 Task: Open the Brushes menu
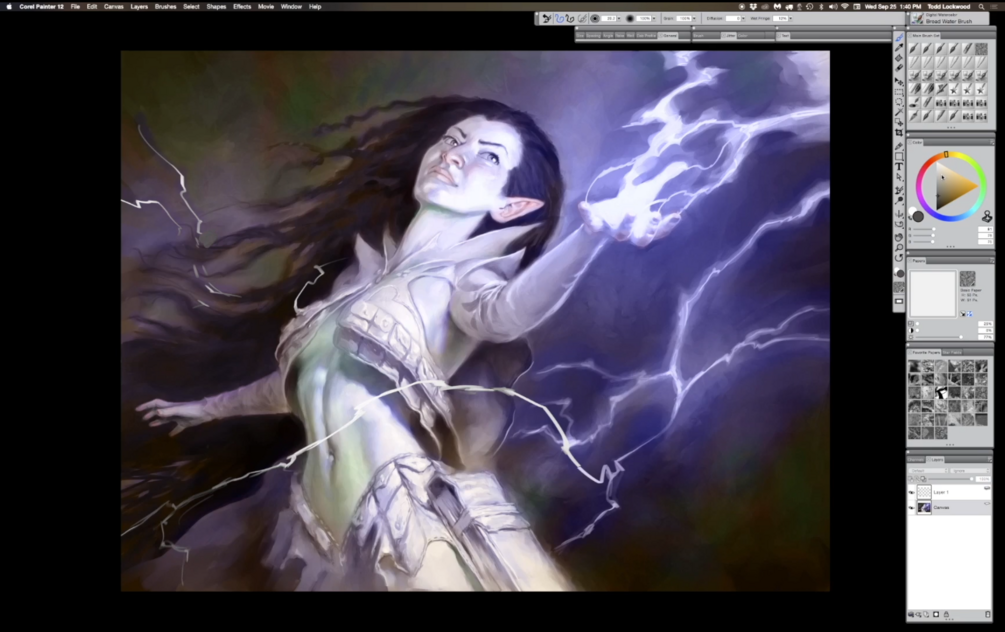[x=165, y=6]
